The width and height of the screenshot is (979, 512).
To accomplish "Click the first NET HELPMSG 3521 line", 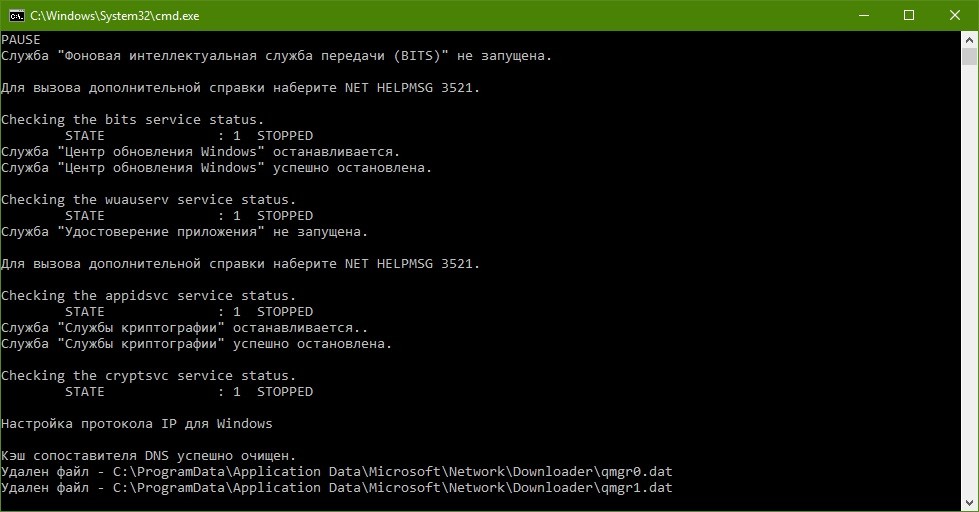I will tap(240, 88).
